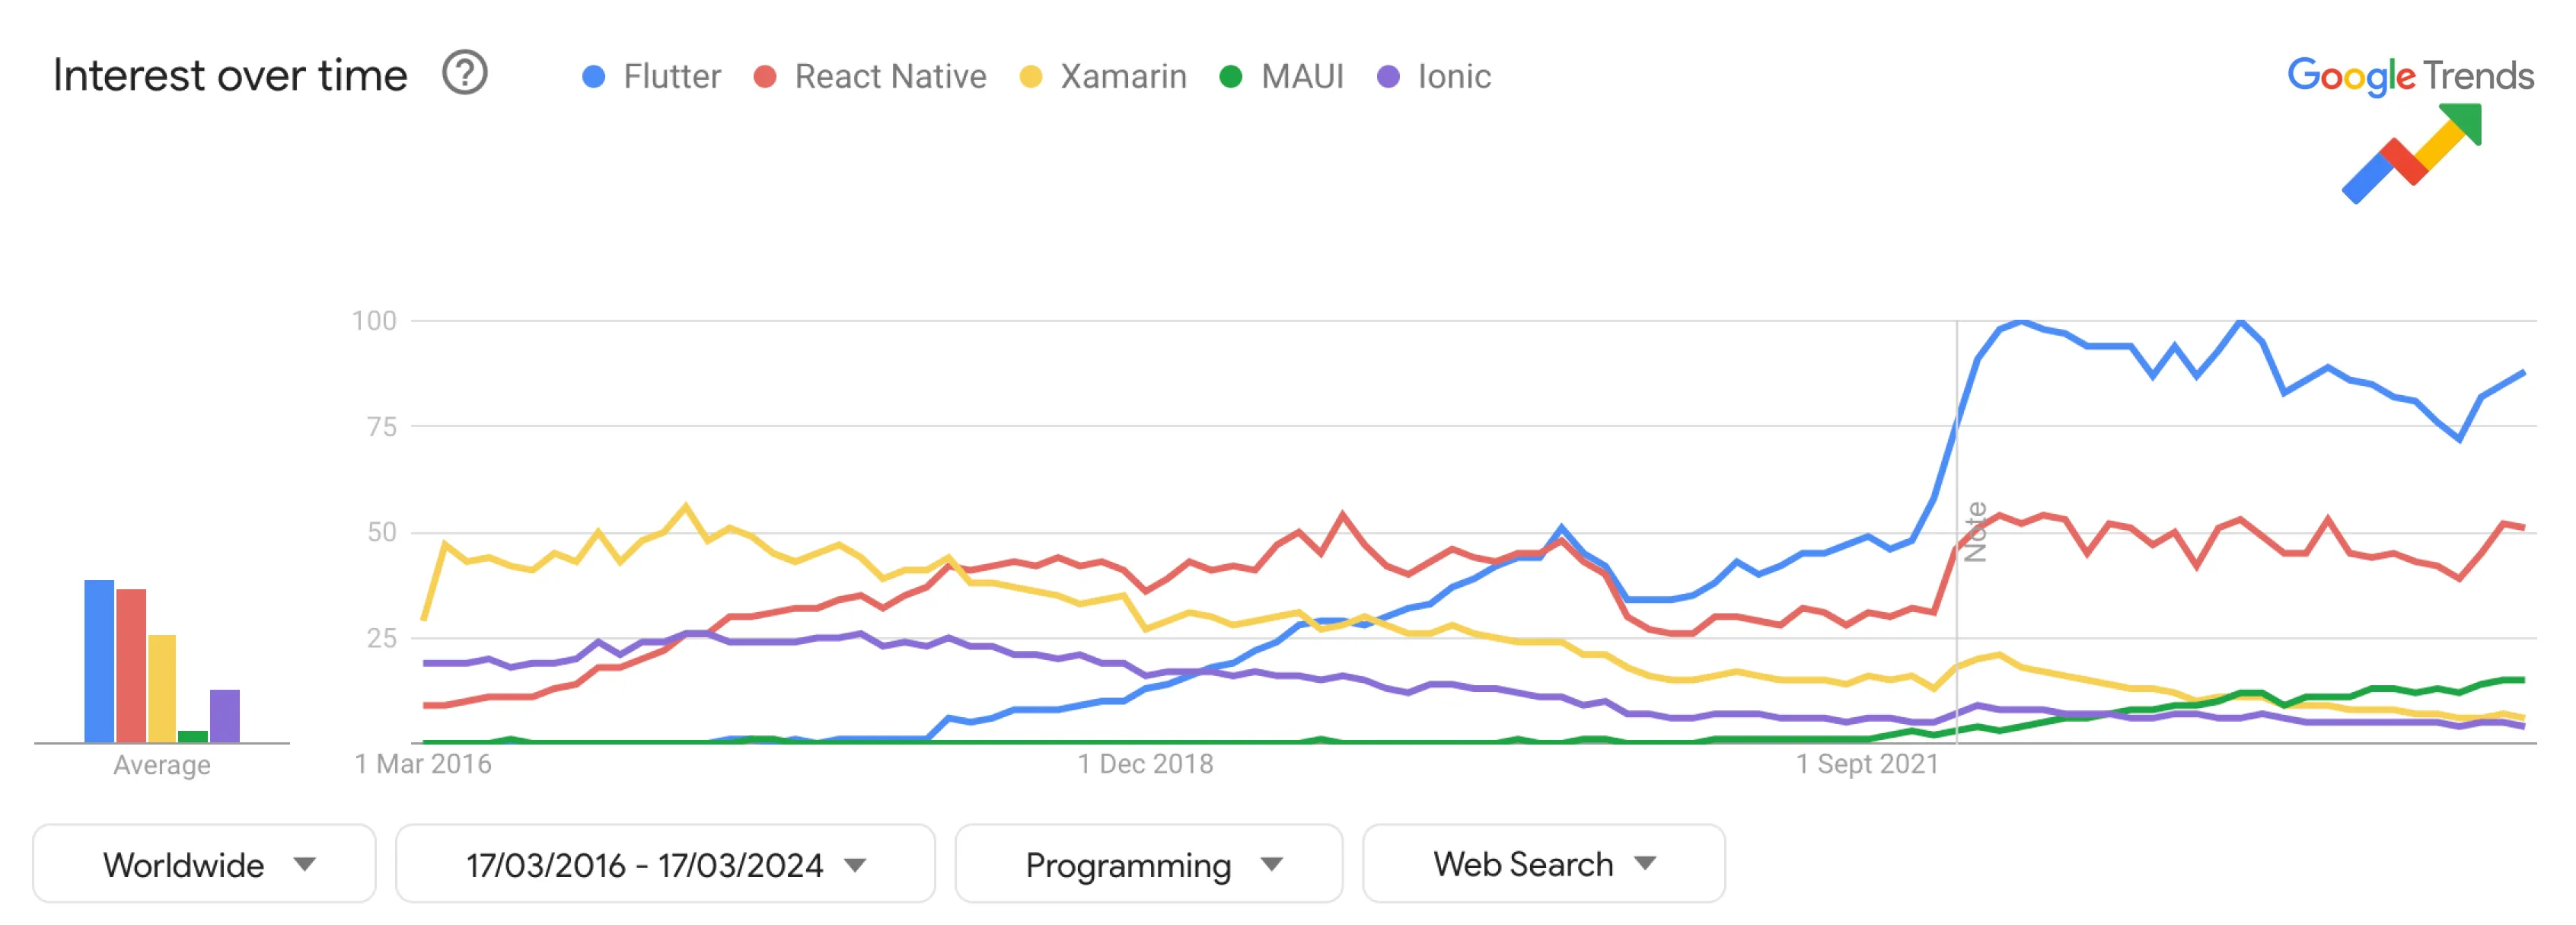Click the purple Ionic legend dot

1388,77
